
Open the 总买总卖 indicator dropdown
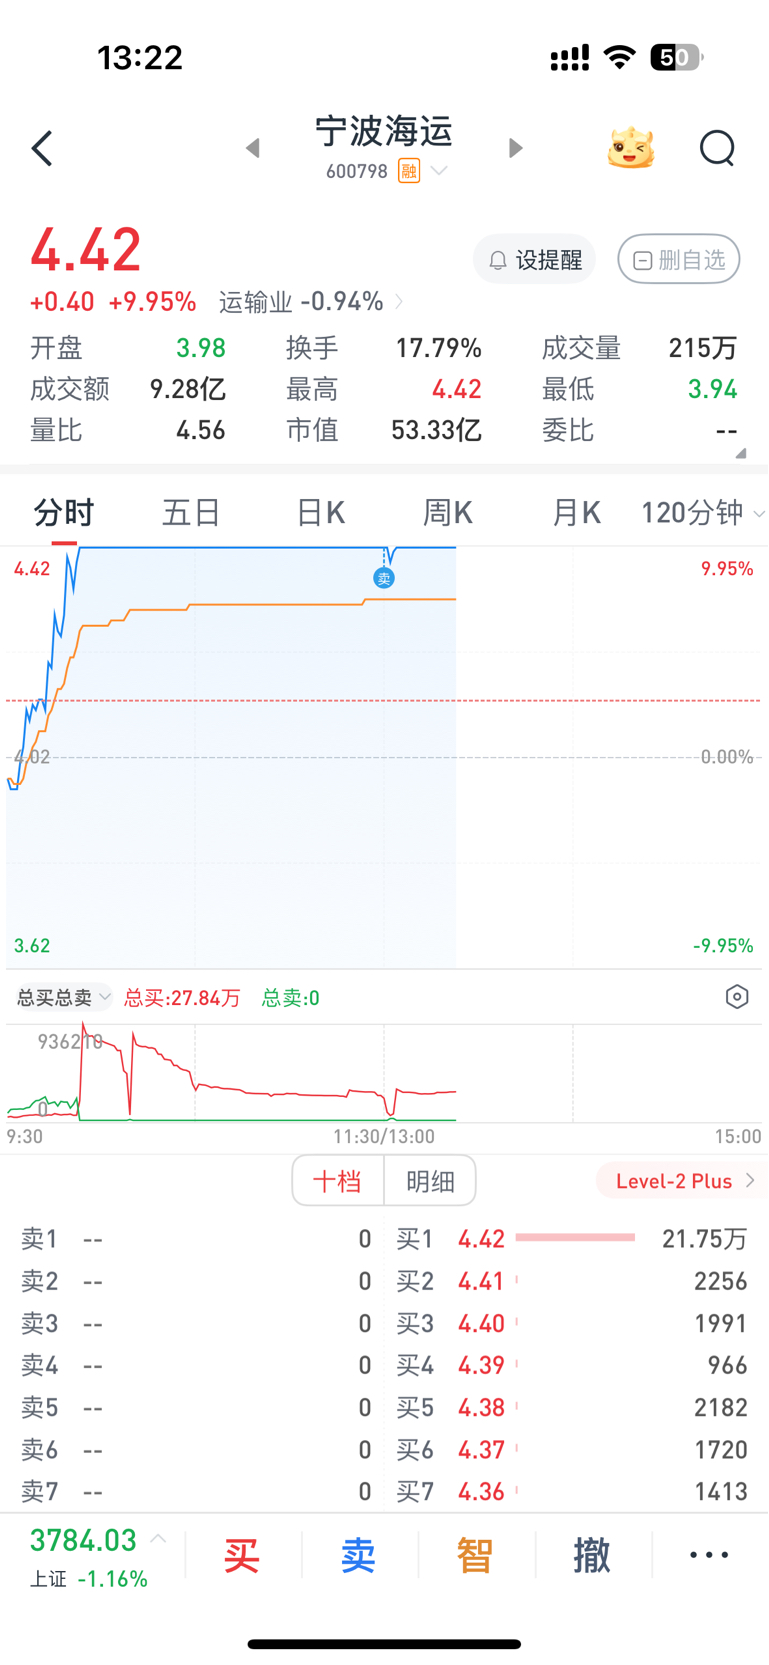pyautogui.click(x=63, y=997)
